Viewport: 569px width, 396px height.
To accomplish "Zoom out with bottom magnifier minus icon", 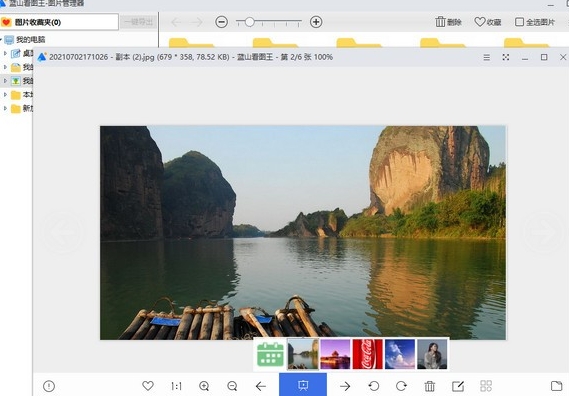I will click(x=232, y=386).
